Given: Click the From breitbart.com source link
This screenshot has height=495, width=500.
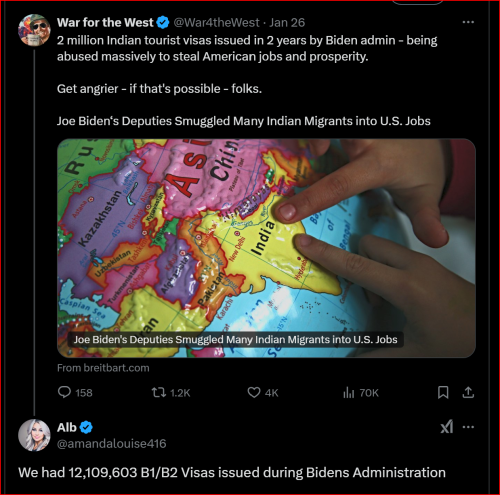Looking at the screenshot, I should click(x=103, y=368).
